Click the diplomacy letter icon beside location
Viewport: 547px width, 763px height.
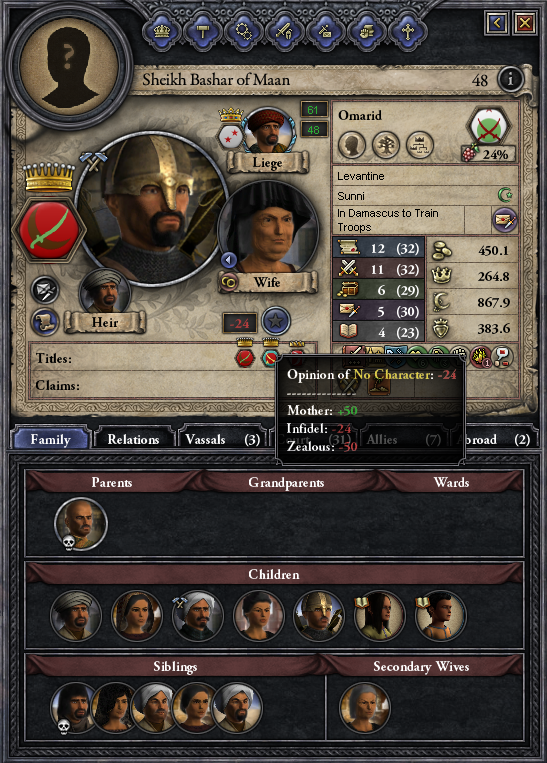pyautogui.click(x=505, y=220)
